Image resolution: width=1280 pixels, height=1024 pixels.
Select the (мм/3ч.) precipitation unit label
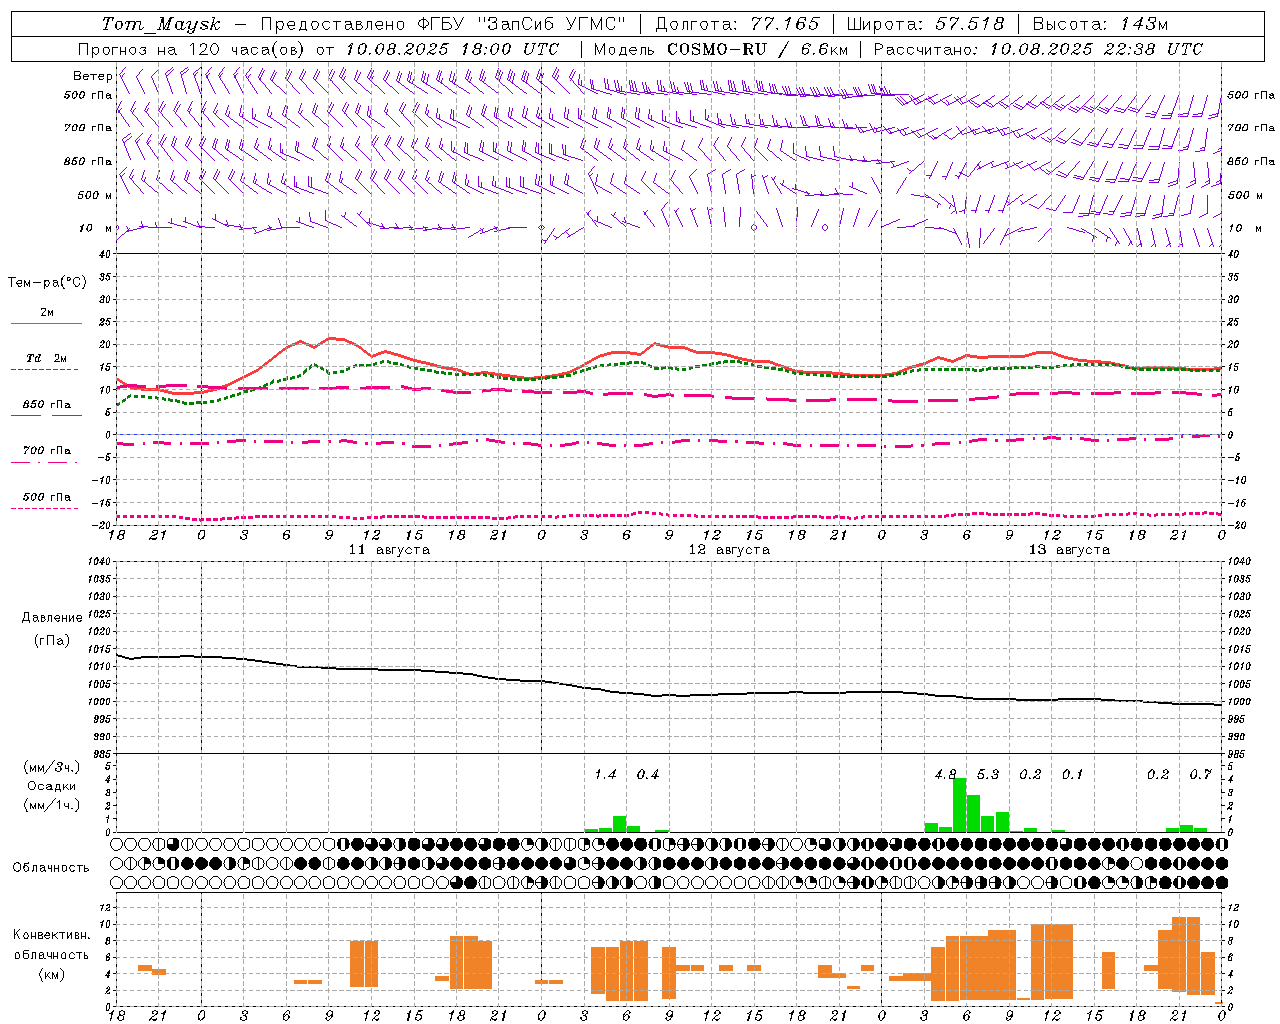tap(53, 767)
